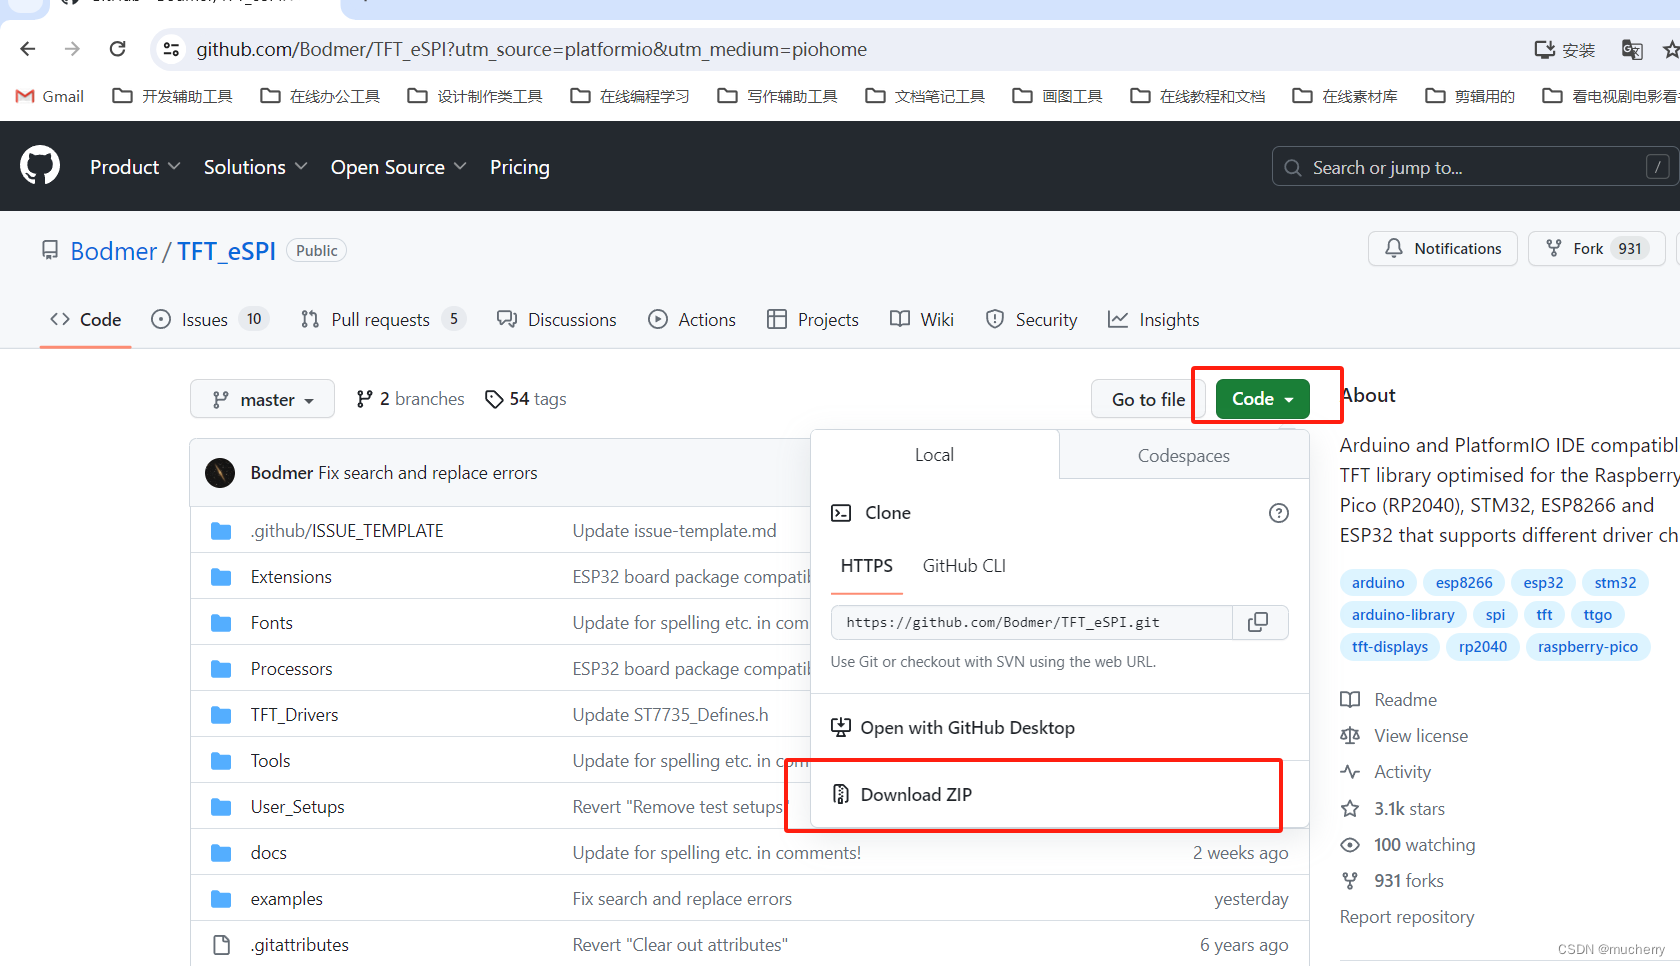Click the browser address bar URL
Image resolution: width=1680 pixels, height=966 pixels.
531,49
